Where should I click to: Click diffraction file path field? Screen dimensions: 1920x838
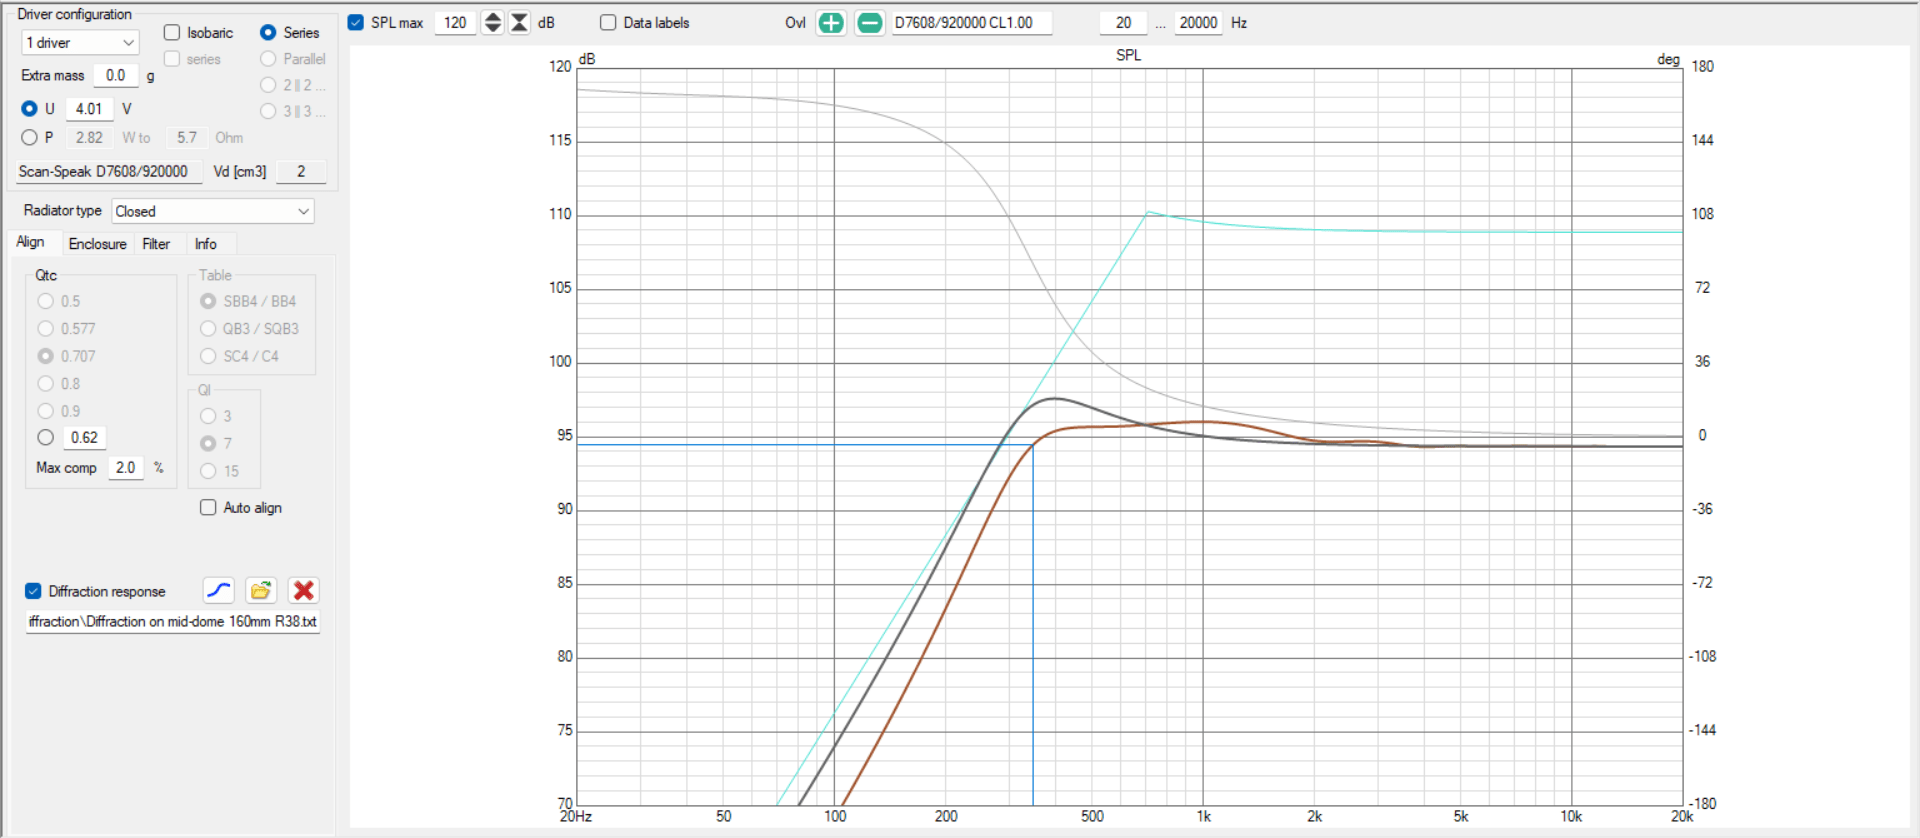(x=173, y=622)
